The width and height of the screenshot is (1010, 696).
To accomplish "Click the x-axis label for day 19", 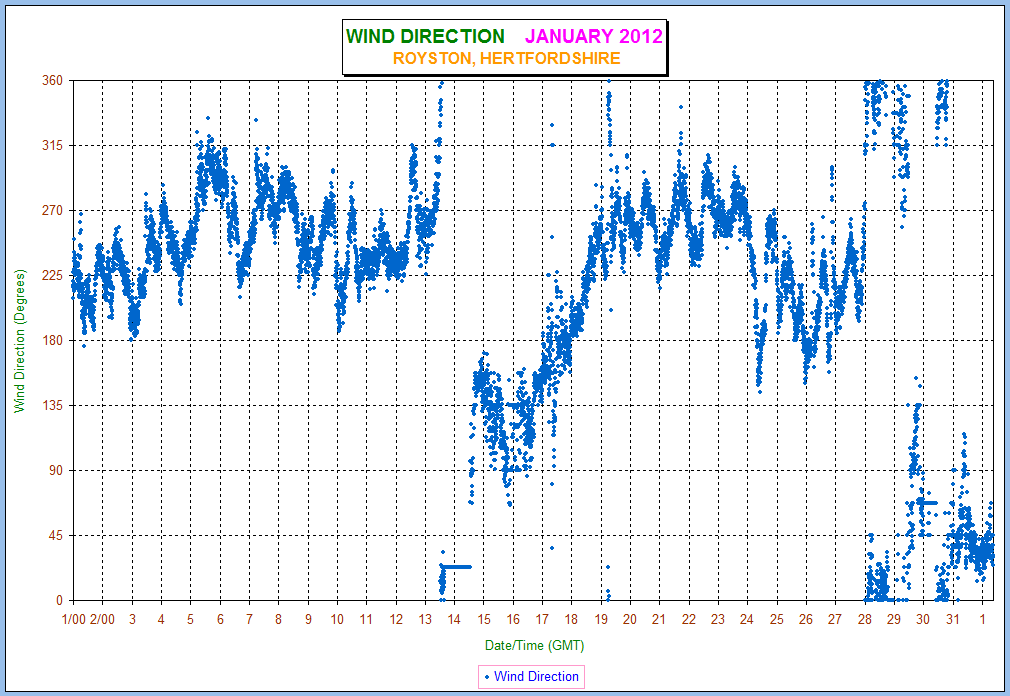I will (x=601, y=619).
